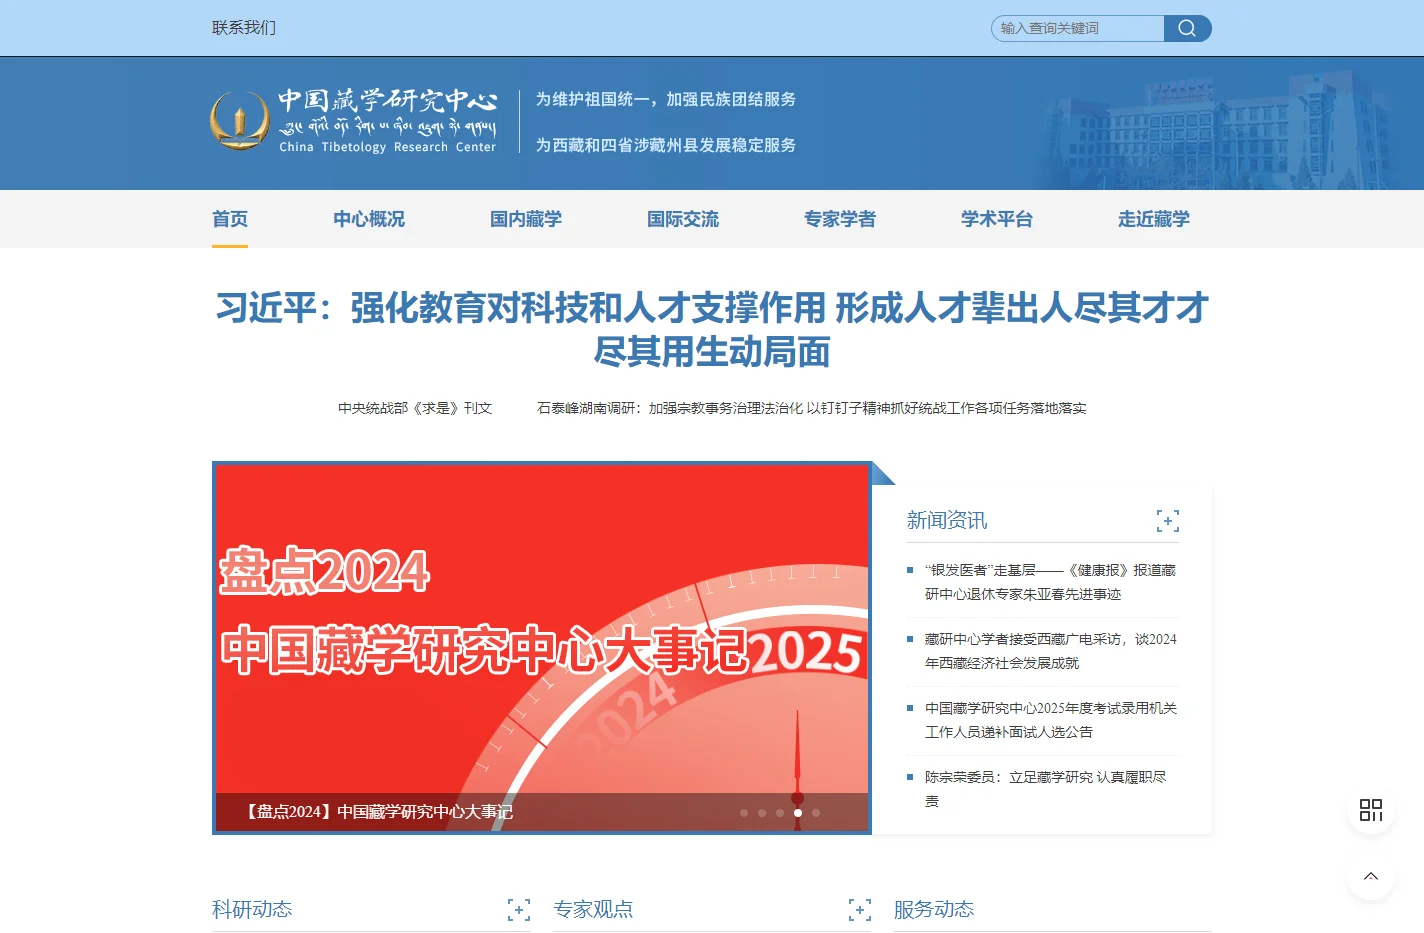The width and height of the screenshot is (1424, 933).
Task: Select the third carousel dot
Action: coord(780,813)
